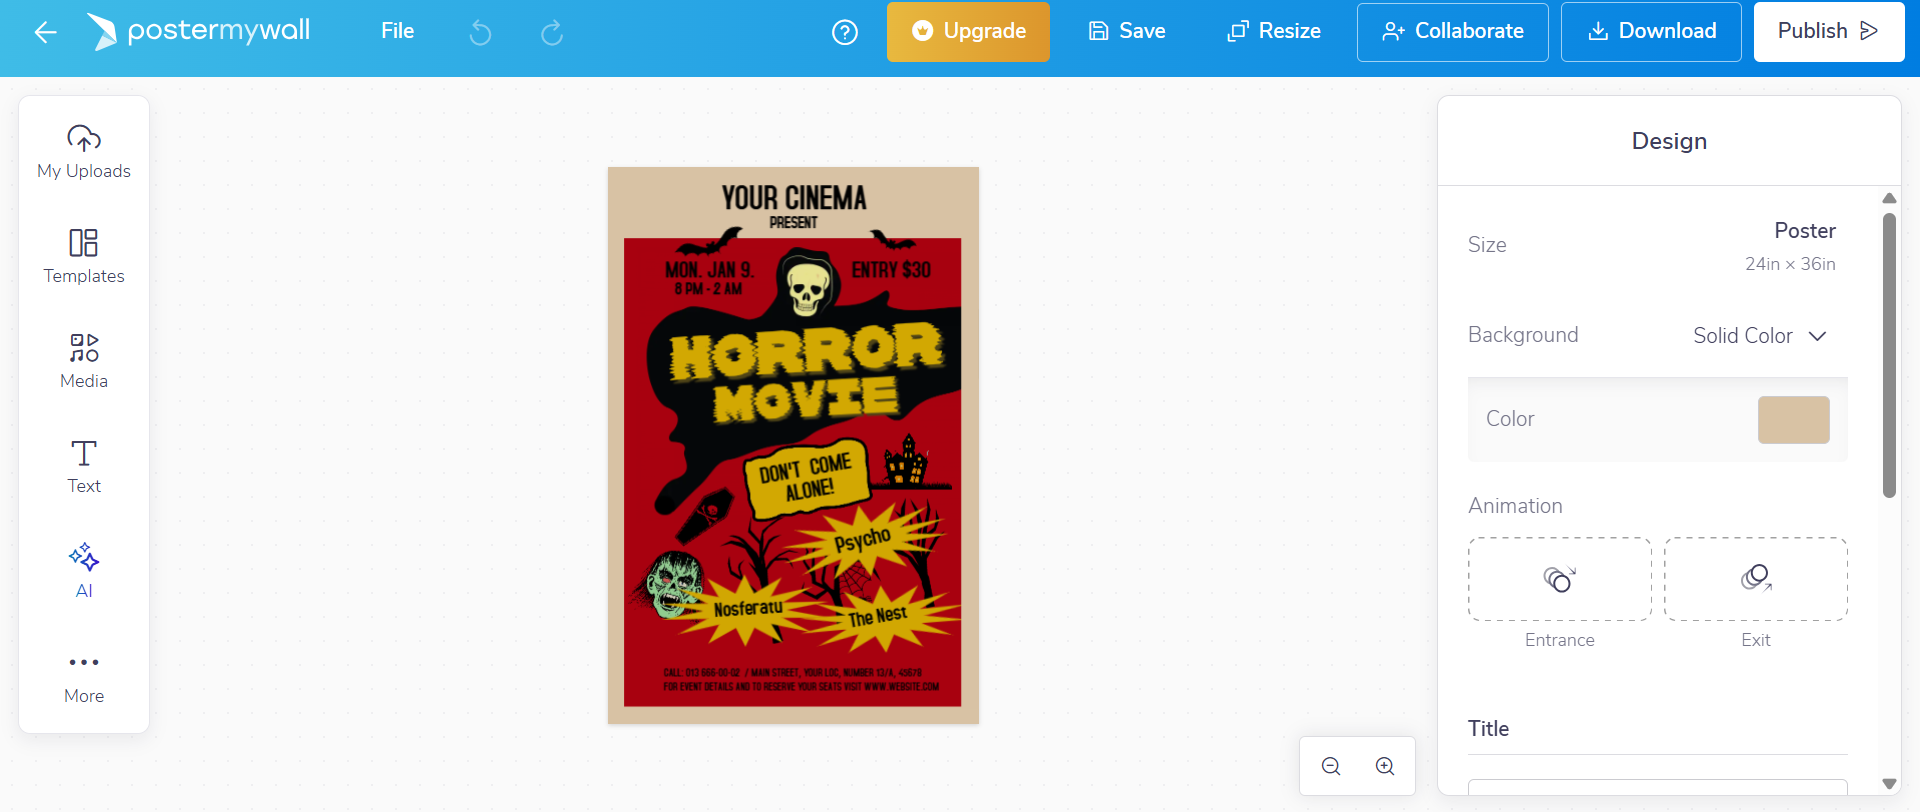Click the Upgrade button
Screen dimensions: 1920x812
(x=968, y=31)
